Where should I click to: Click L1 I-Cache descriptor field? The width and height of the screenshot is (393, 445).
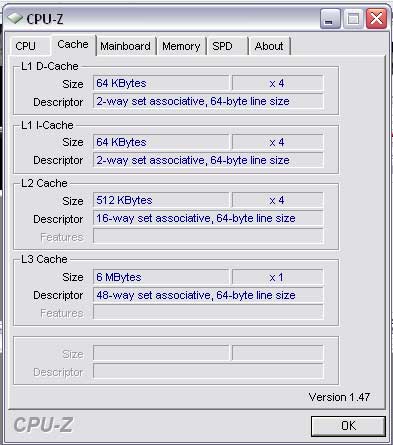[x=208, y=160]
